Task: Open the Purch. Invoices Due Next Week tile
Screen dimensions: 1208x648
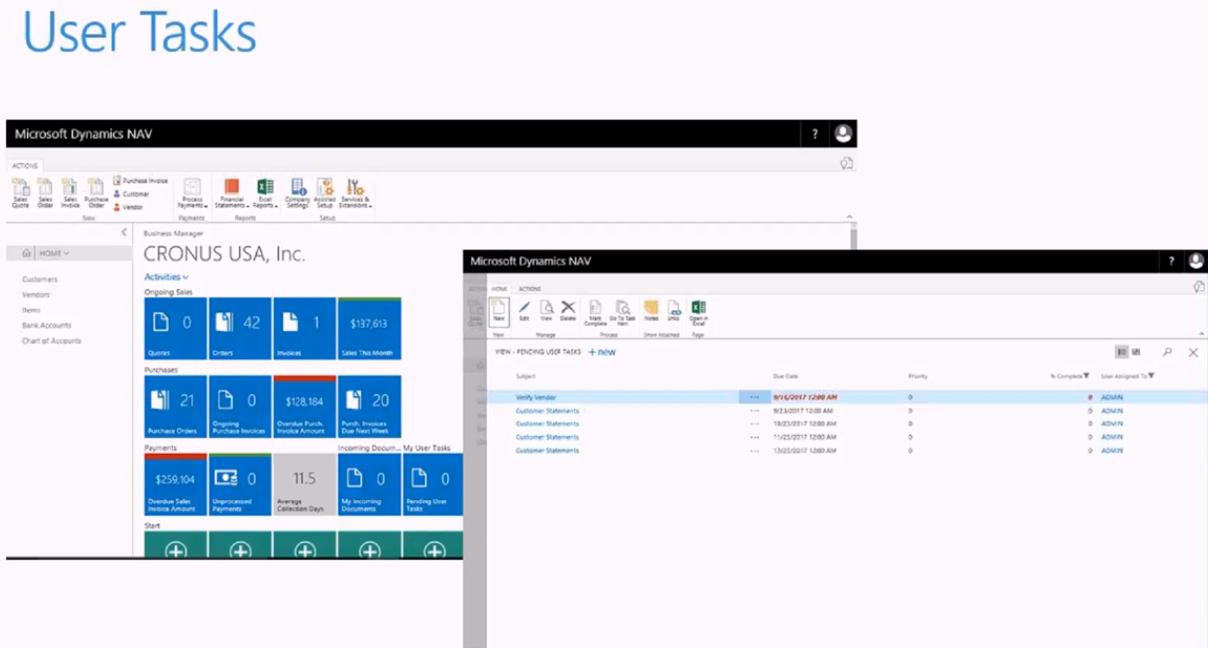Action: tap(369, 406)
